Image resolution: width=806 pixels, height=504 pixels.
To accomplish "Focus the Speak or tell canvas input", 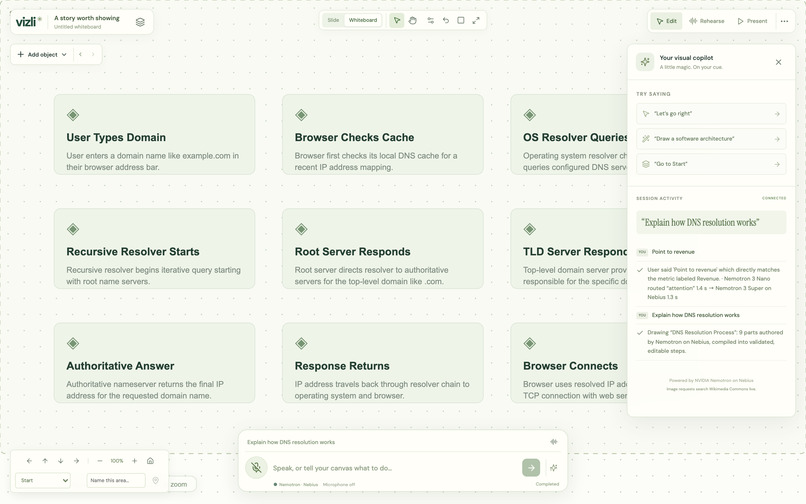I will tap(395, 468).
